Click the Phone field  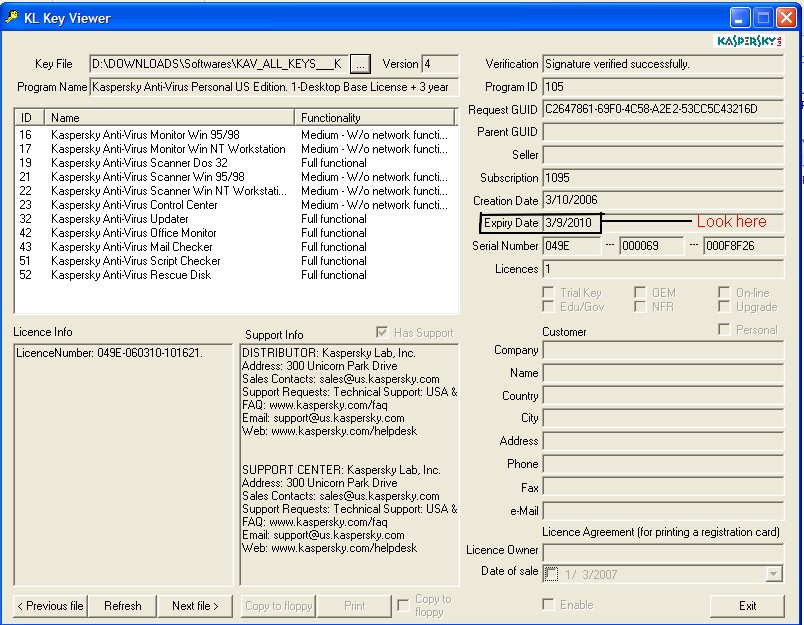point(663,464)
